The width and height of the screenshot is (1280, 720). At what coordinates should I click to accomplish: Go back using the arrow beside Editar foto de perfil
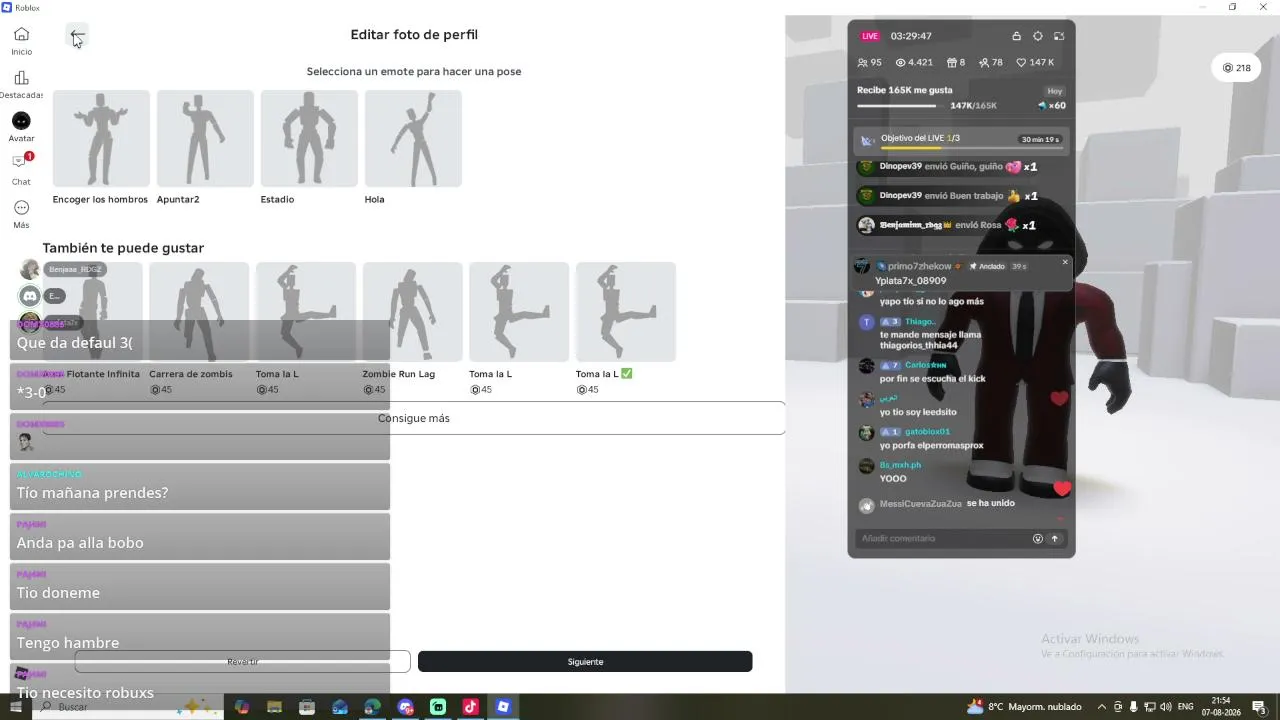click(x=77, y=37)
